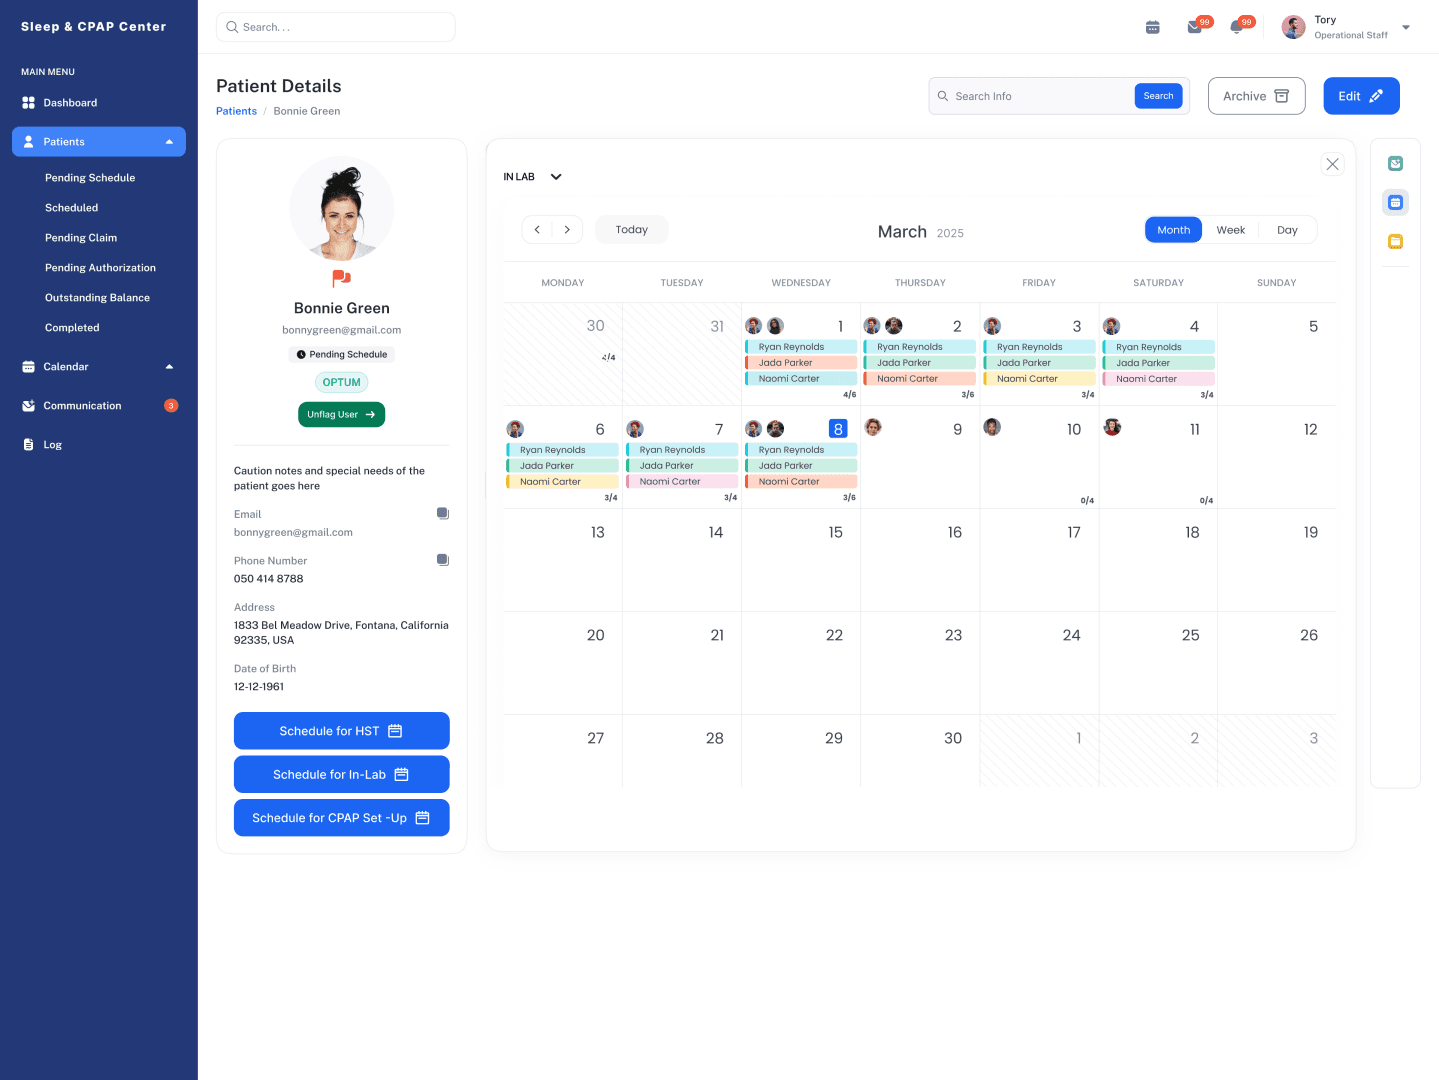
Task: Click Schedule for HST
Action: (x=341, y=731)
